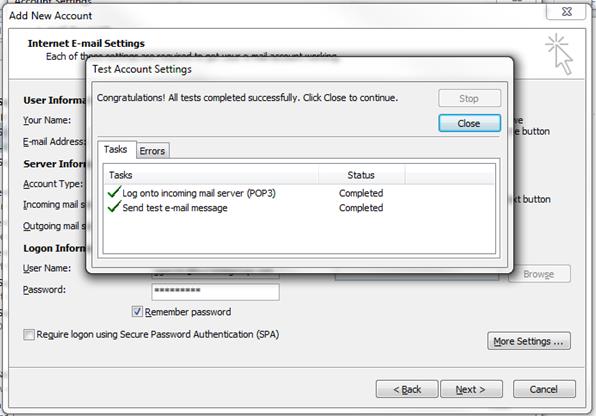Select the Log onto incoming mail server row
The height and width of the screenshot is (416, 596).
click(x=299, y=193)
